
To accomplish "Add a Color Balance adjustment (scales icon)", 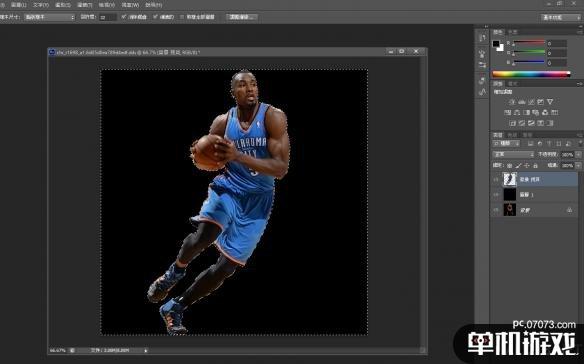I will pyautogui.click(x=517, y=113).
